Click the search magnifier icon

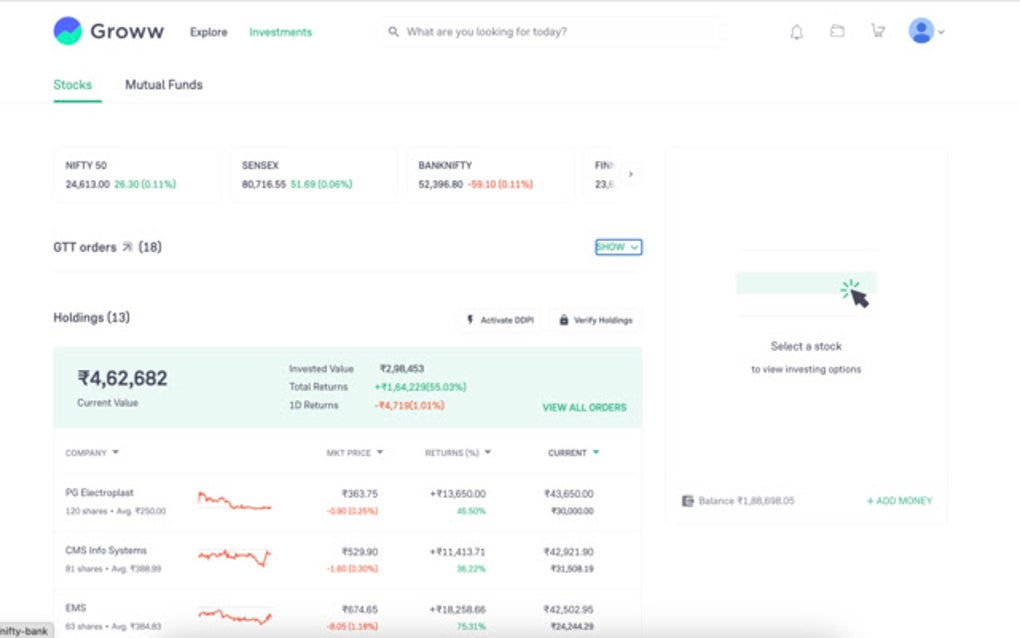pos(394,31)
